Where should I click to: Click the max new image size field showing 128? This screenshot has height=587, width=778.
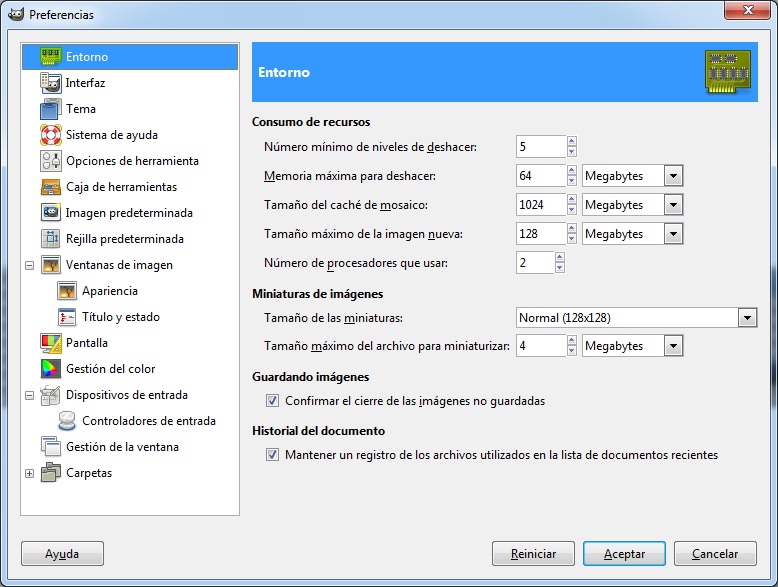click(x=541, y=234)
